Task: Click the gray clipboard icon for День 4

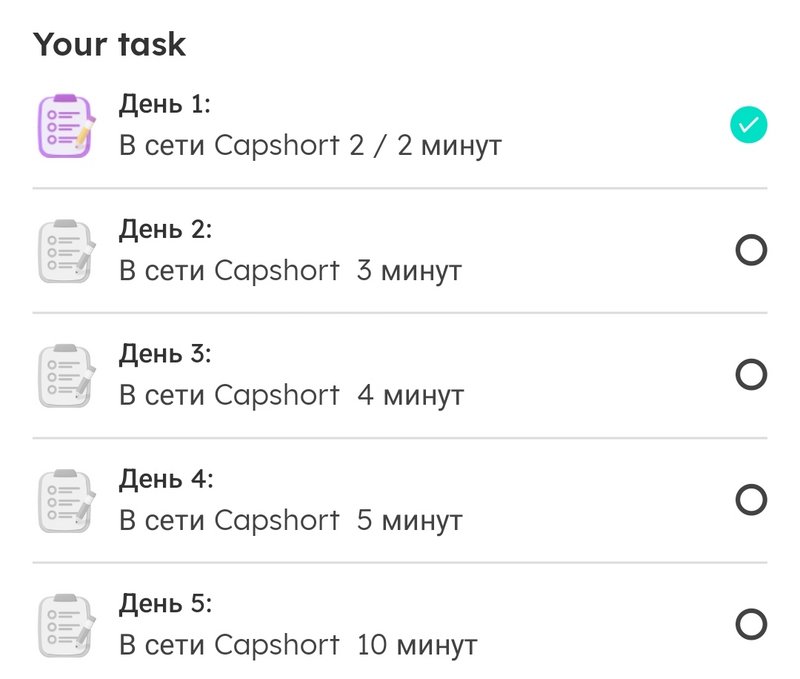Action: (x=67, y=500)
